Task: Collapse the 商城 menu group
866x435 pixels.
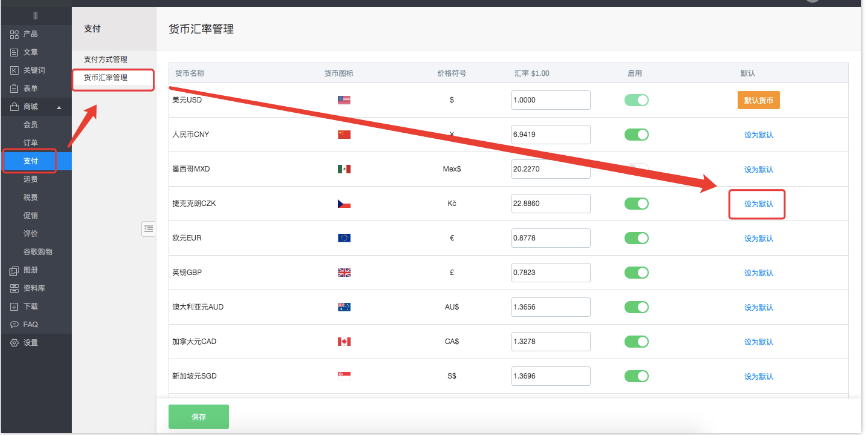Action: click(x=58, y=107)
